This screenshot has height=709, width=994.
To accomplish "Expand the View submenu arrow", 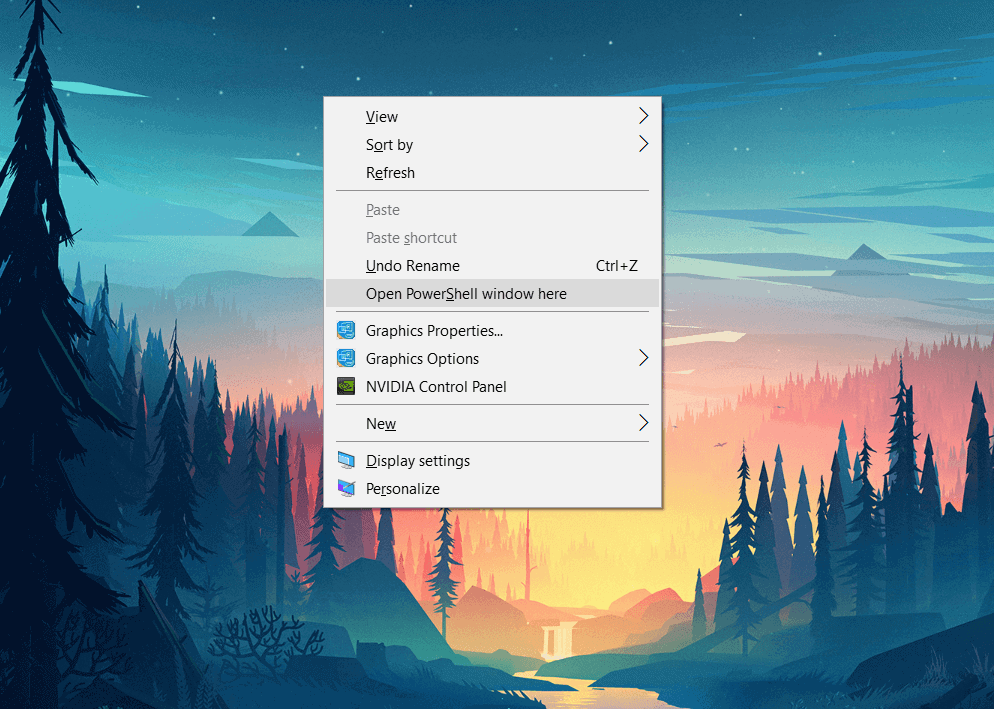I will (x=643, y=116).
